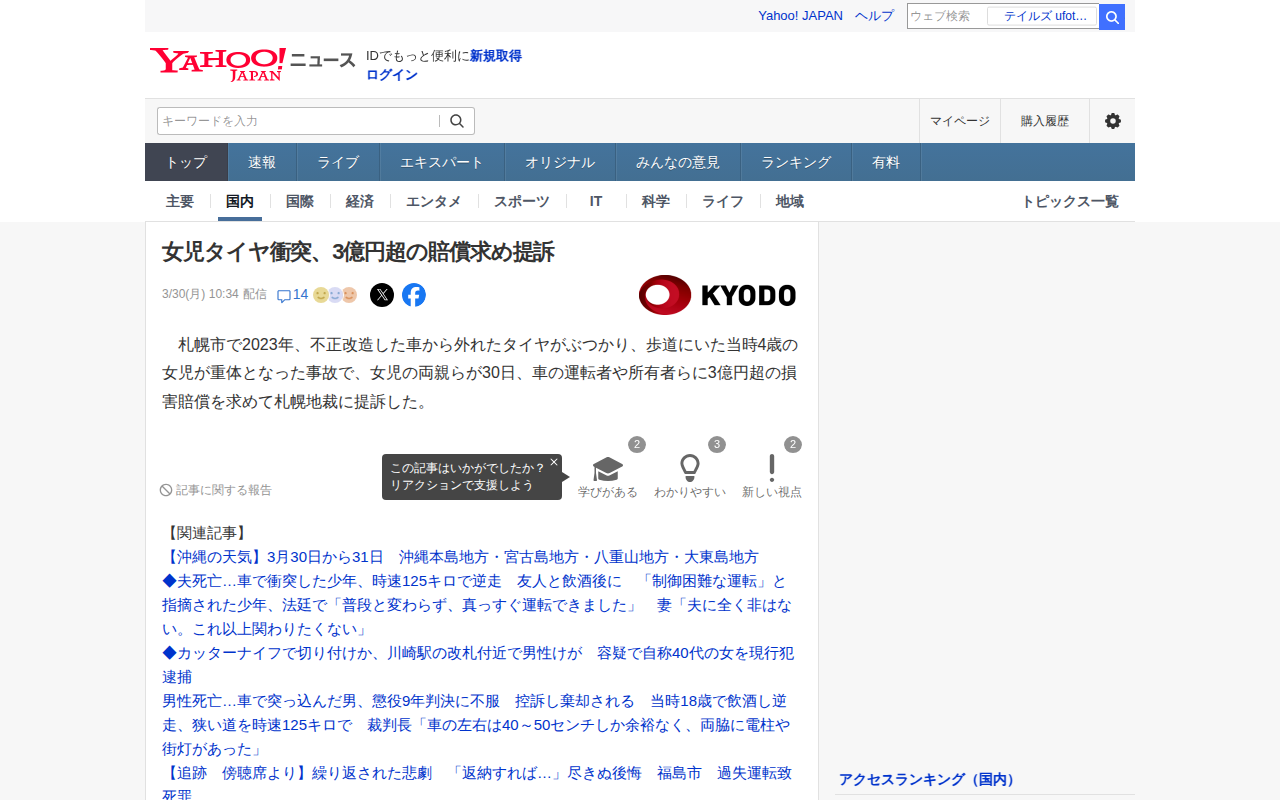Viewport: 1280px width, 800px height.
Task: Switch to the 主要 category
Action: click(180, 201)
